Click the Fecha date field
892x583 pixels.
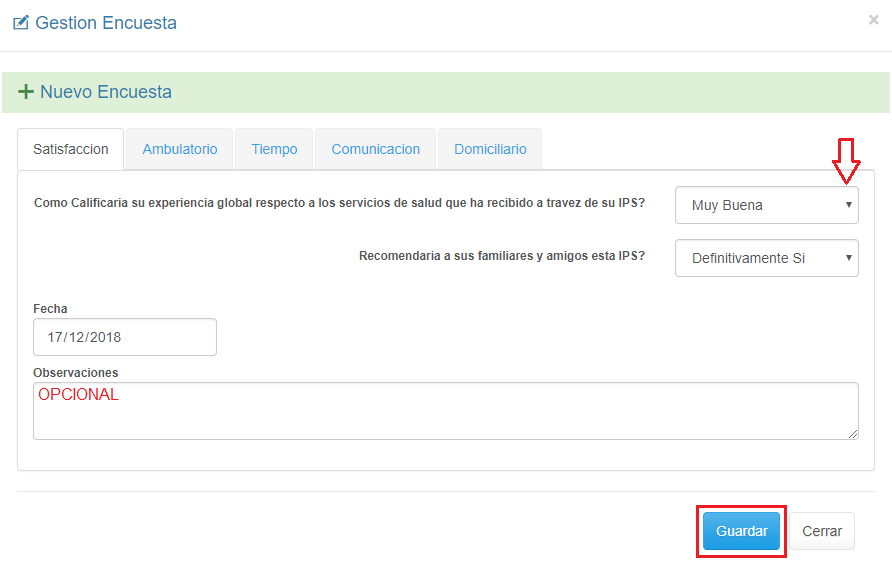click(125, 337)
